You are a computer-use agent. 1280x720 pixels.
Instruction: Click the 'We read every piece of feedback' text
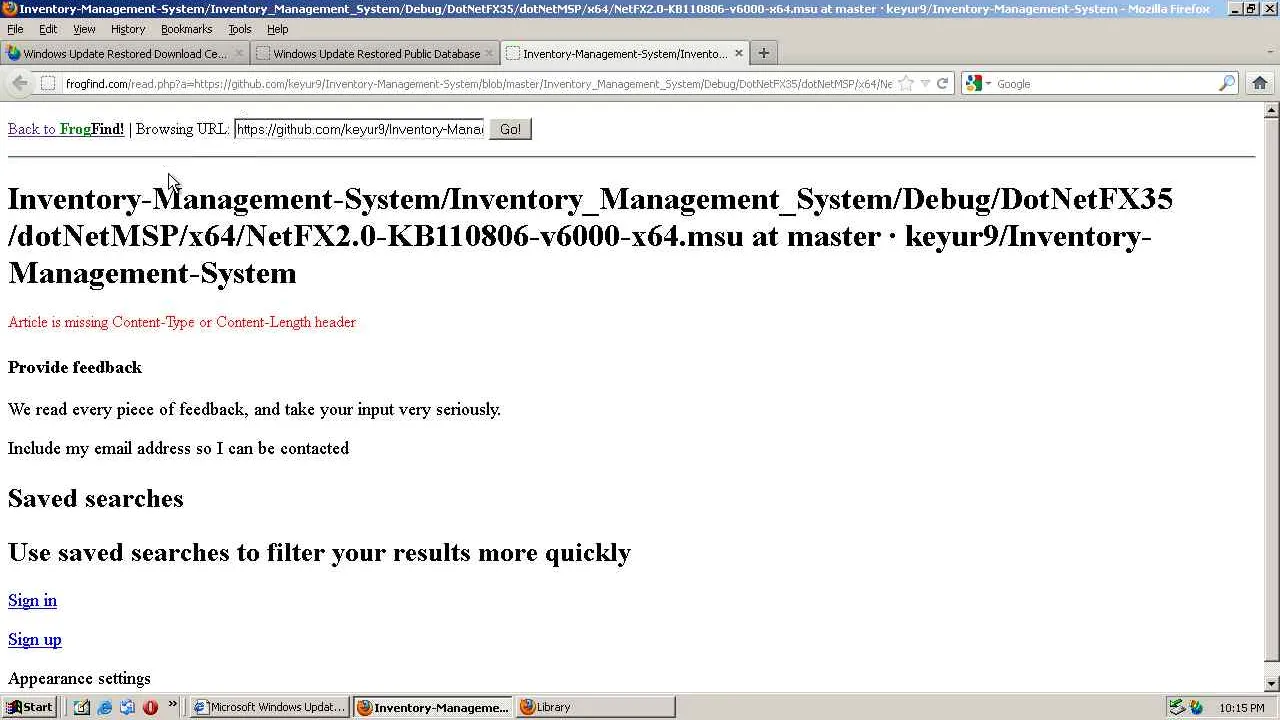(x=255, y=409)
